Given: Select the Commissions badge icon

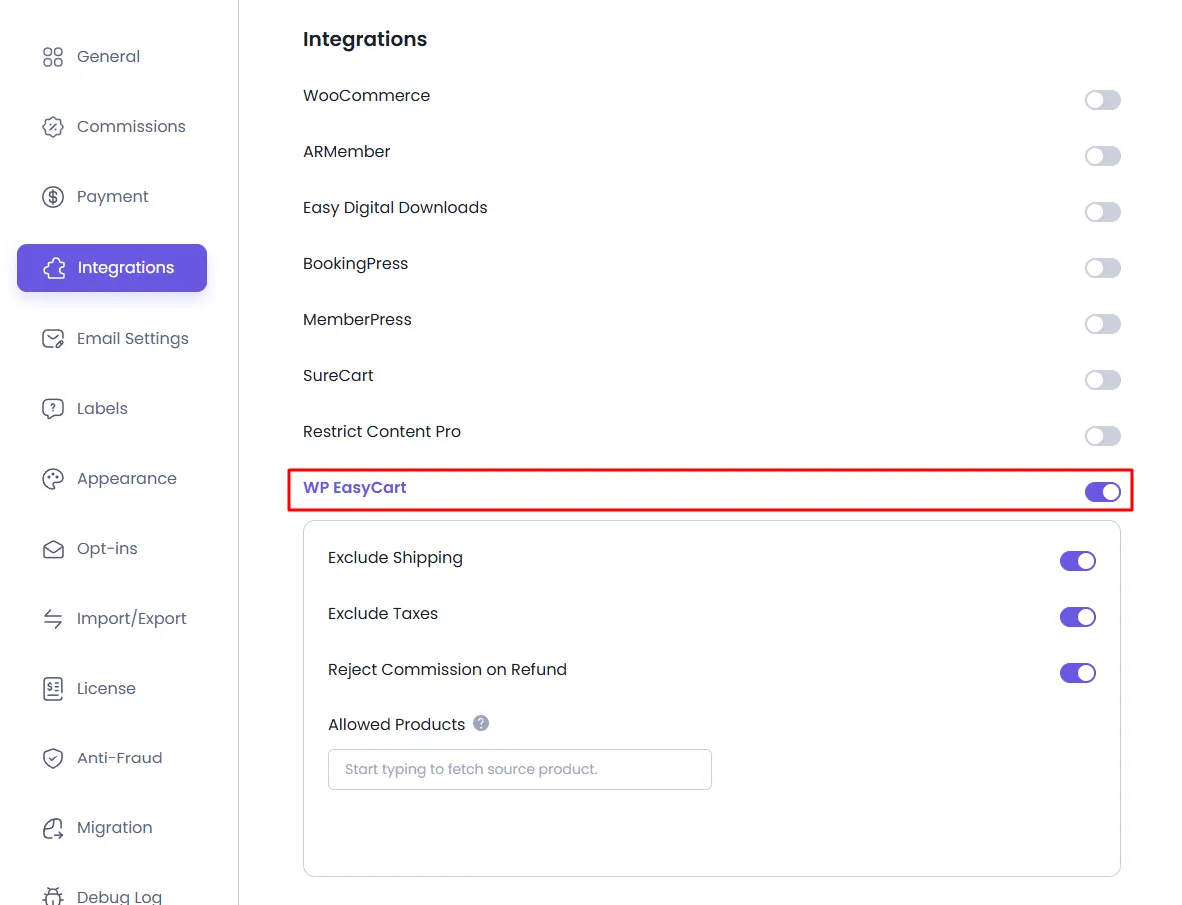Looking at the screenshot, I should pyautogui.click(x=52, y=127).
